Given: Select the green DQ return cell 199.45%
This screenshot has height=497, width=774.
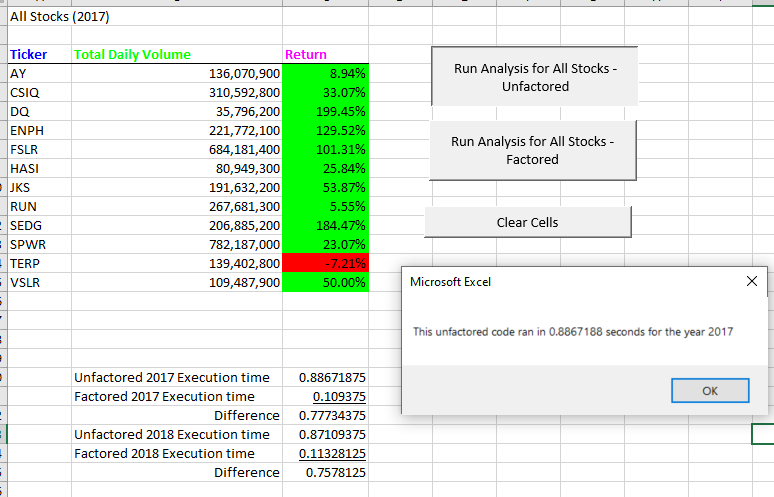Looking at the screenshot, I should 325,112.
